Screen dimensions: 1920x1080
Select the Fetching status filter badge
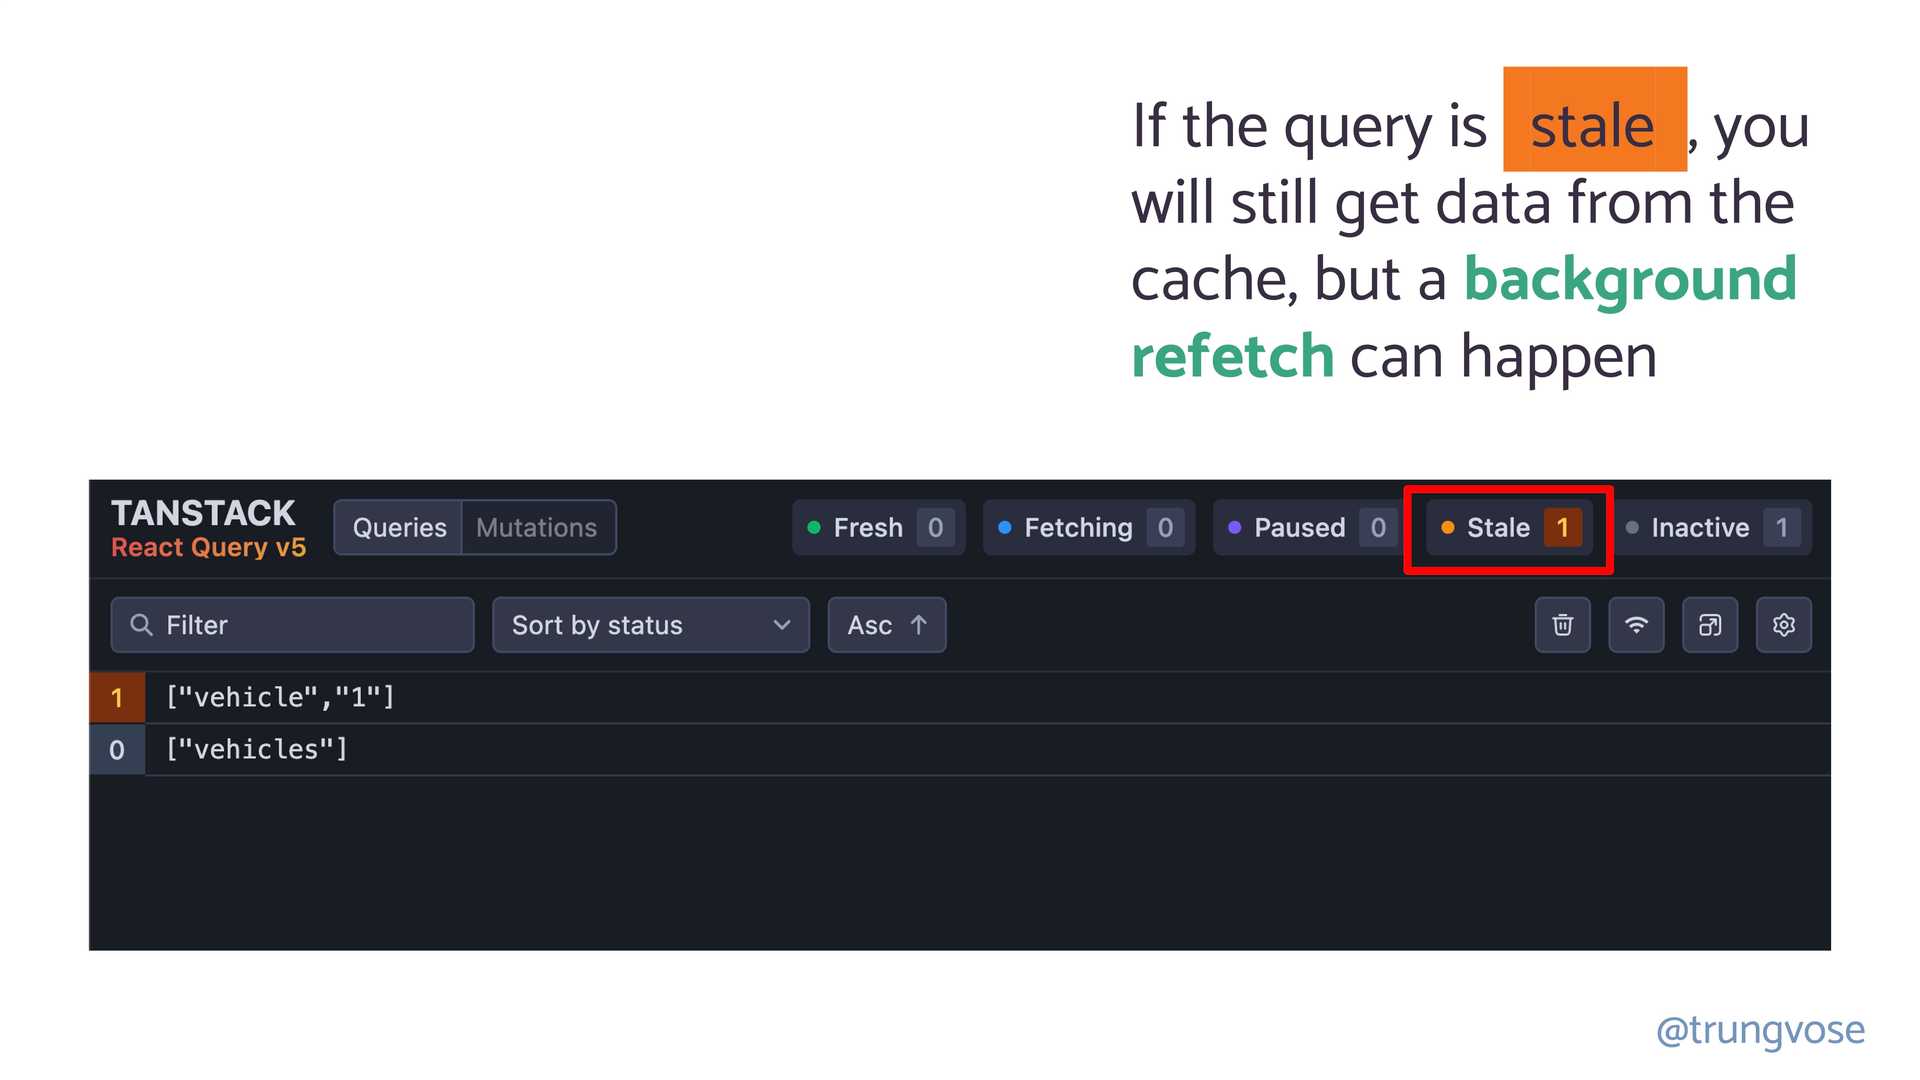[x=1081, y=526]
